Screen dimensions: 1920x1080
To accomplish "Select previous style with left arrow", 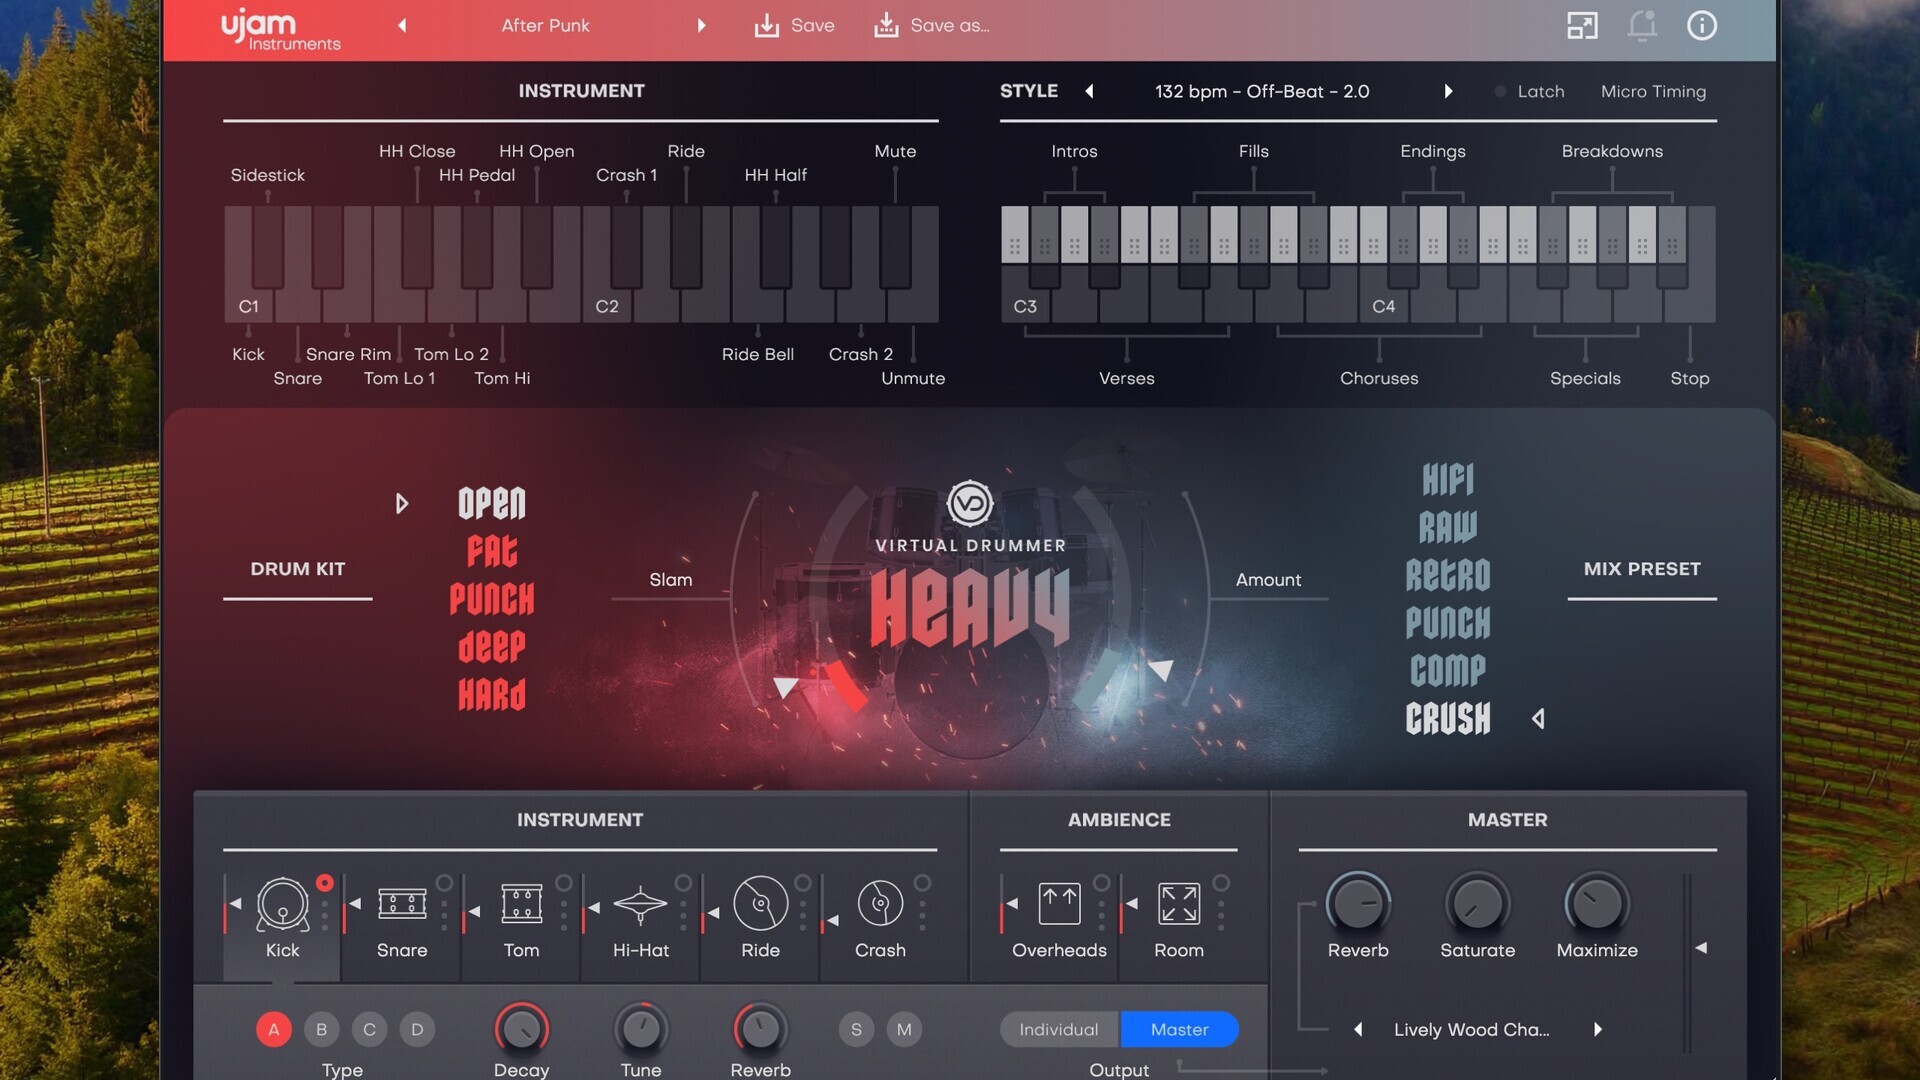I will 1089,91.
